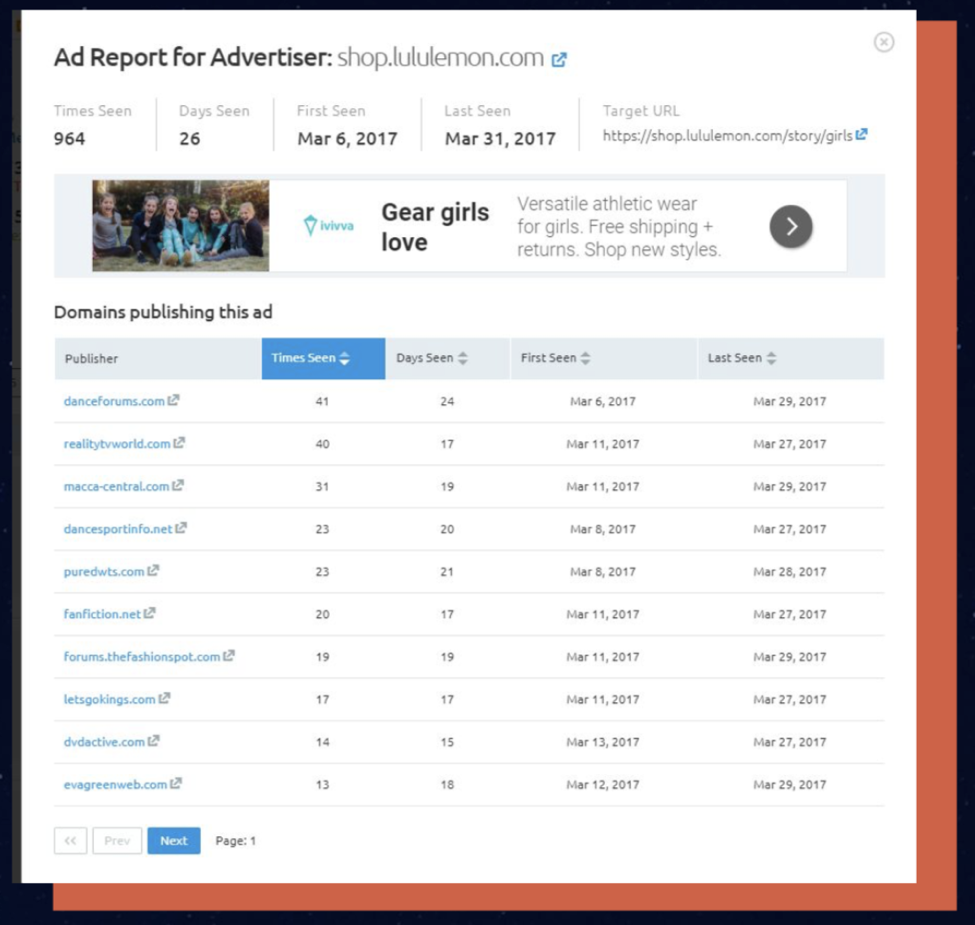Click the first-page double-chevron pagination icon

click(x=69, y=841)
